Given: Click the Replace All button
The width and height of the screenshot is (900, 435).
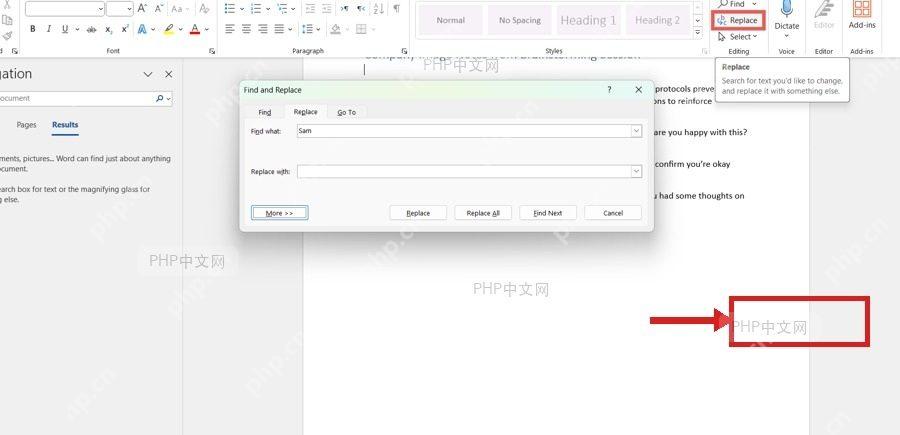Looking at the screenshot, I should (x=483, y=213).
